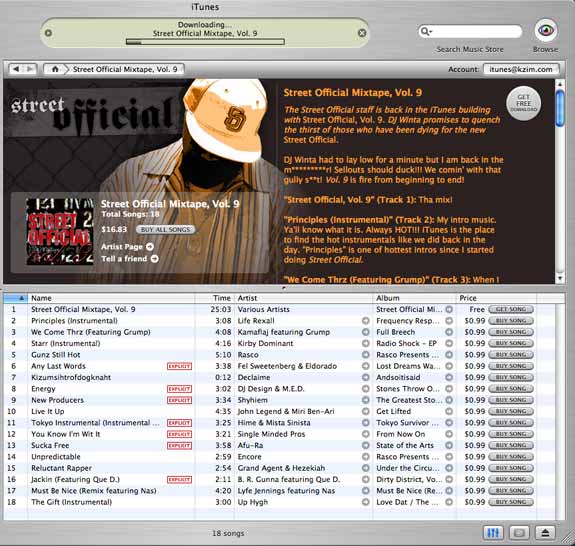575x546 pixels.
Task: Go back with the left arrow button
Action: click(x=16, y=69)
